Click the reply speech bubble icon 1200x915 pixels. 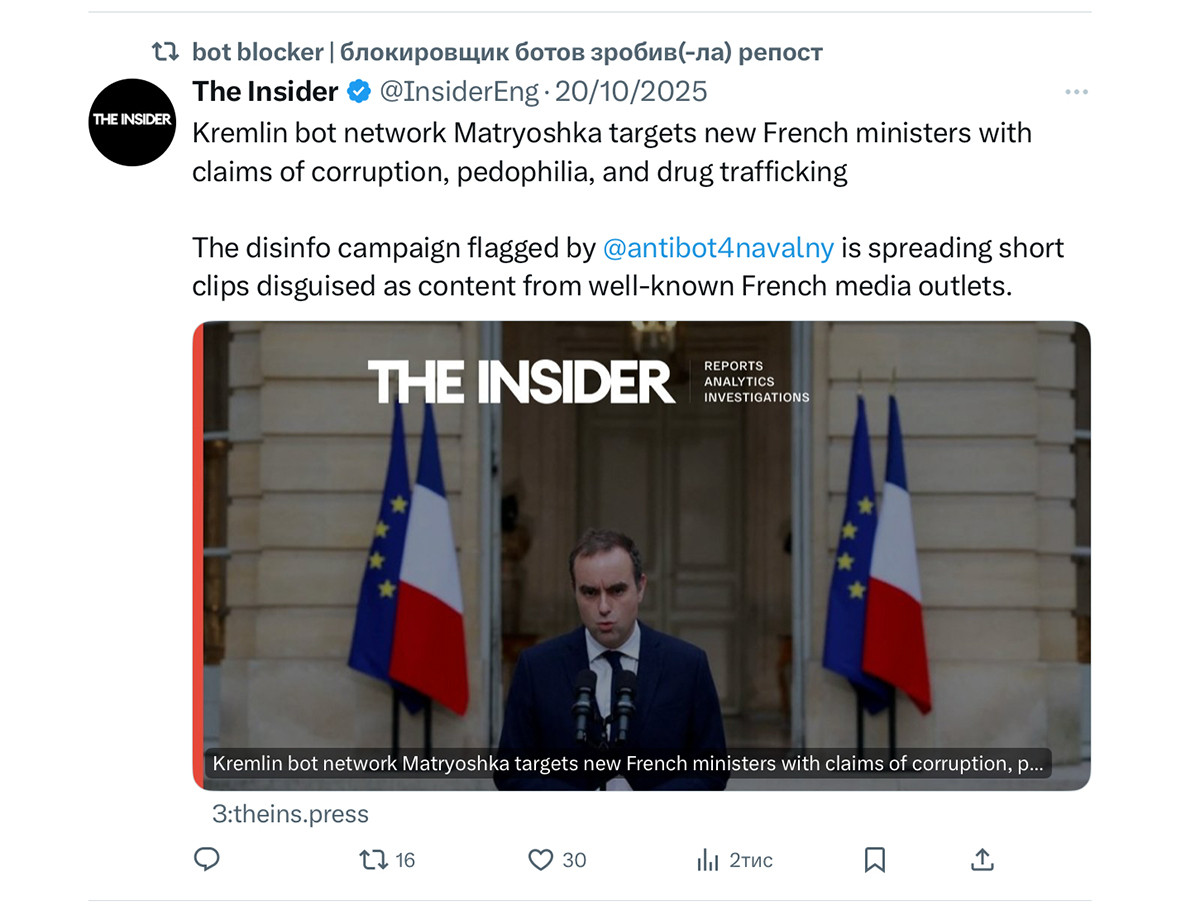point(207,859)
